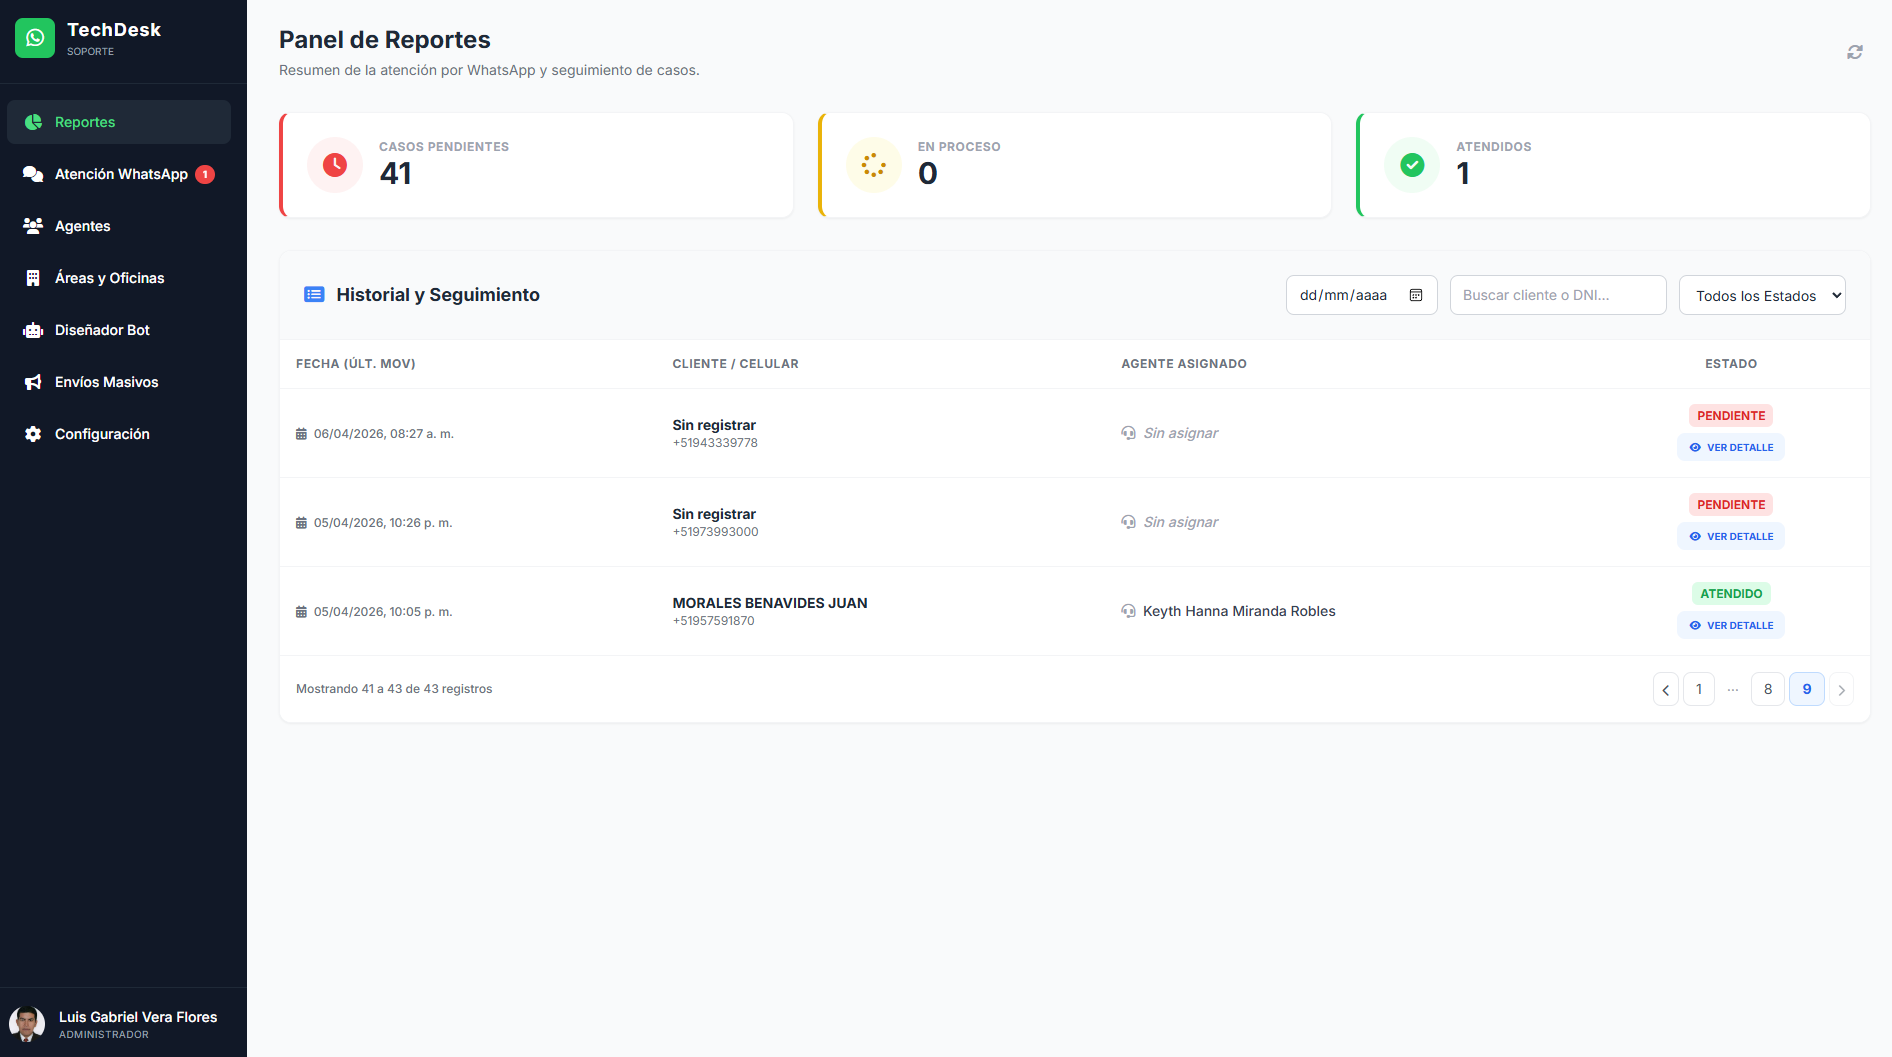Focus the Buscar cliente o DNI search field
The height and width of the screenshot is (1057, 1892).
(1557, 295)
